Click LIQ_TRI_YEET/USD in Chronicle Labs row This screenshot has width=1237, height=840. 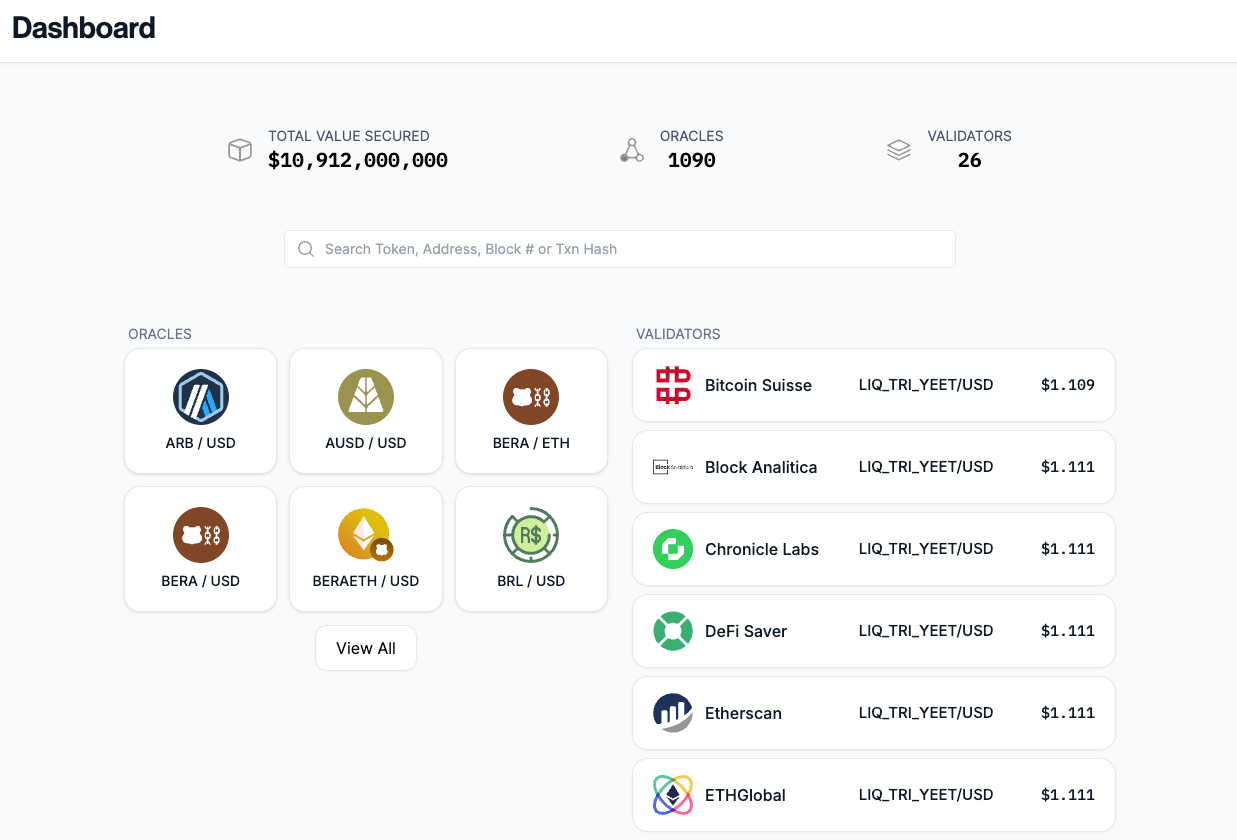pyautogui.click(x=926, y=548)
